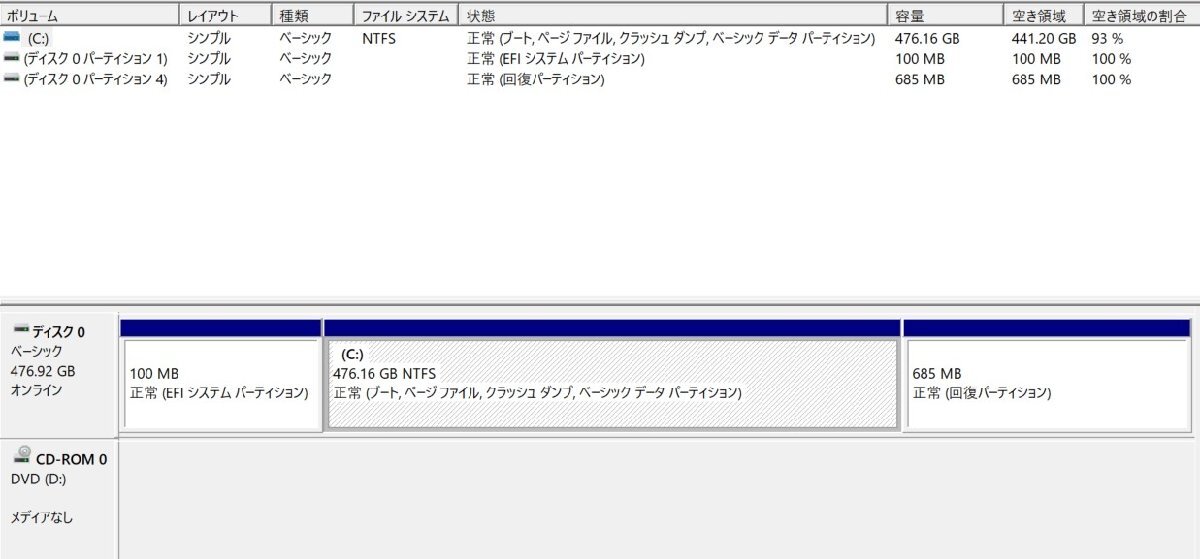
Task: Sort by the 容量 column header
Action: coord(945,15)
